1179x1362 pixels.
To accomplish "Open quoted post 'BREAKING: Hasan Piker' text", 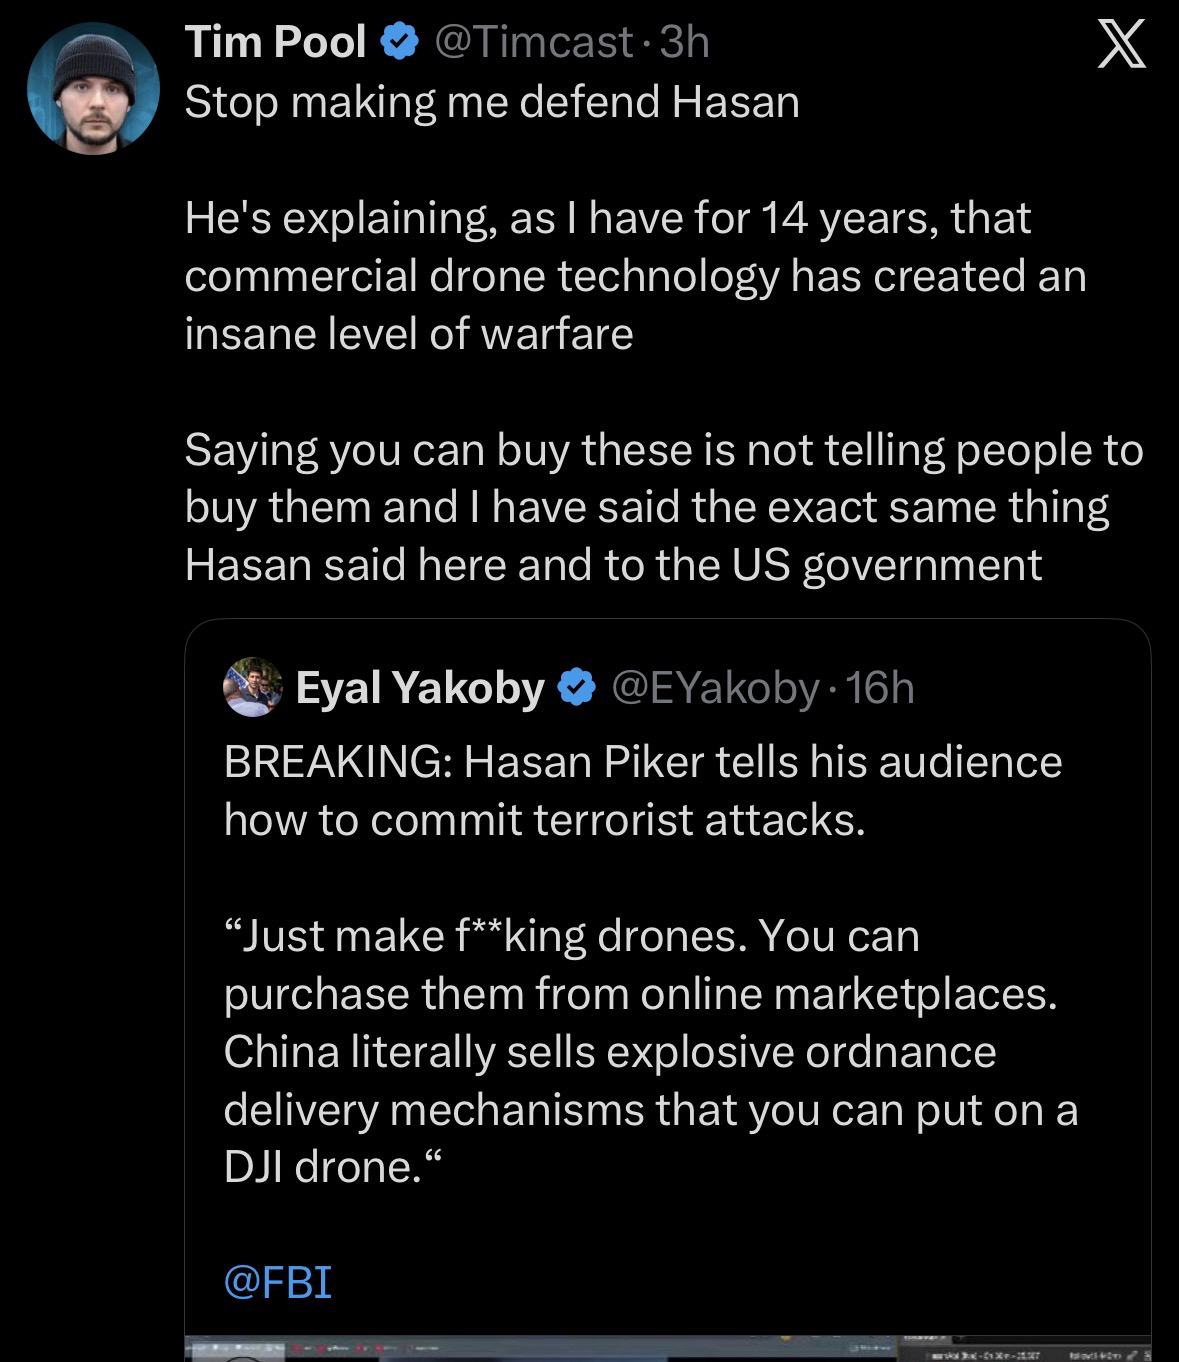I will coord(642,762).
